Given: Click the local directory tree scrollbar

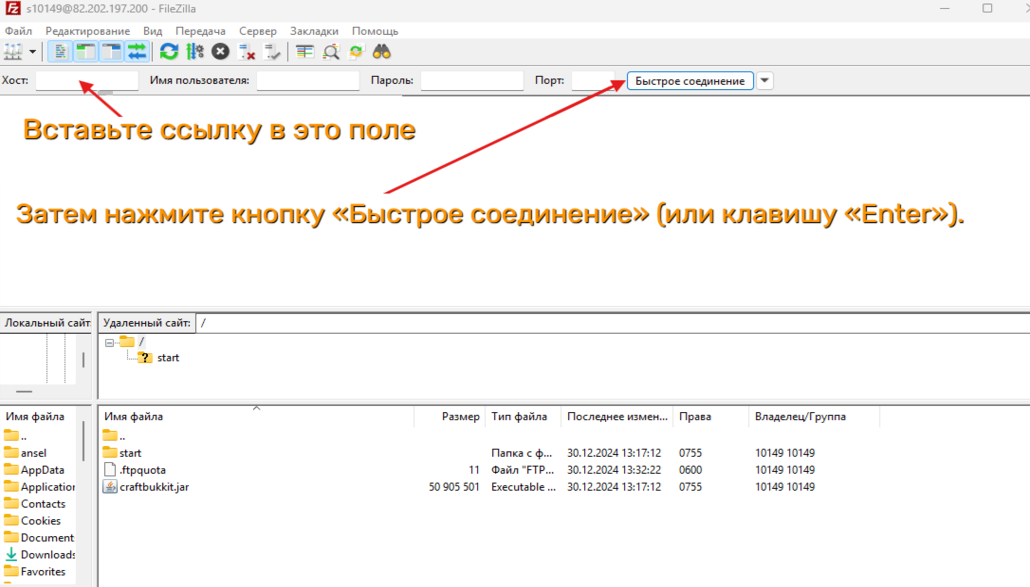Looking at the screenshot, I should click(83, 360).
